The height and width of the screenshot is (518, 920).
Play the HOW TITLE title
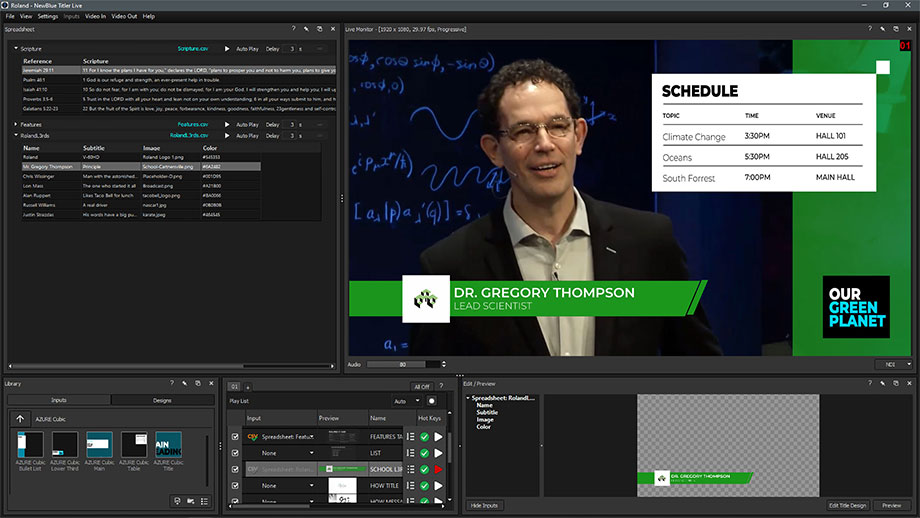point(438,486)
